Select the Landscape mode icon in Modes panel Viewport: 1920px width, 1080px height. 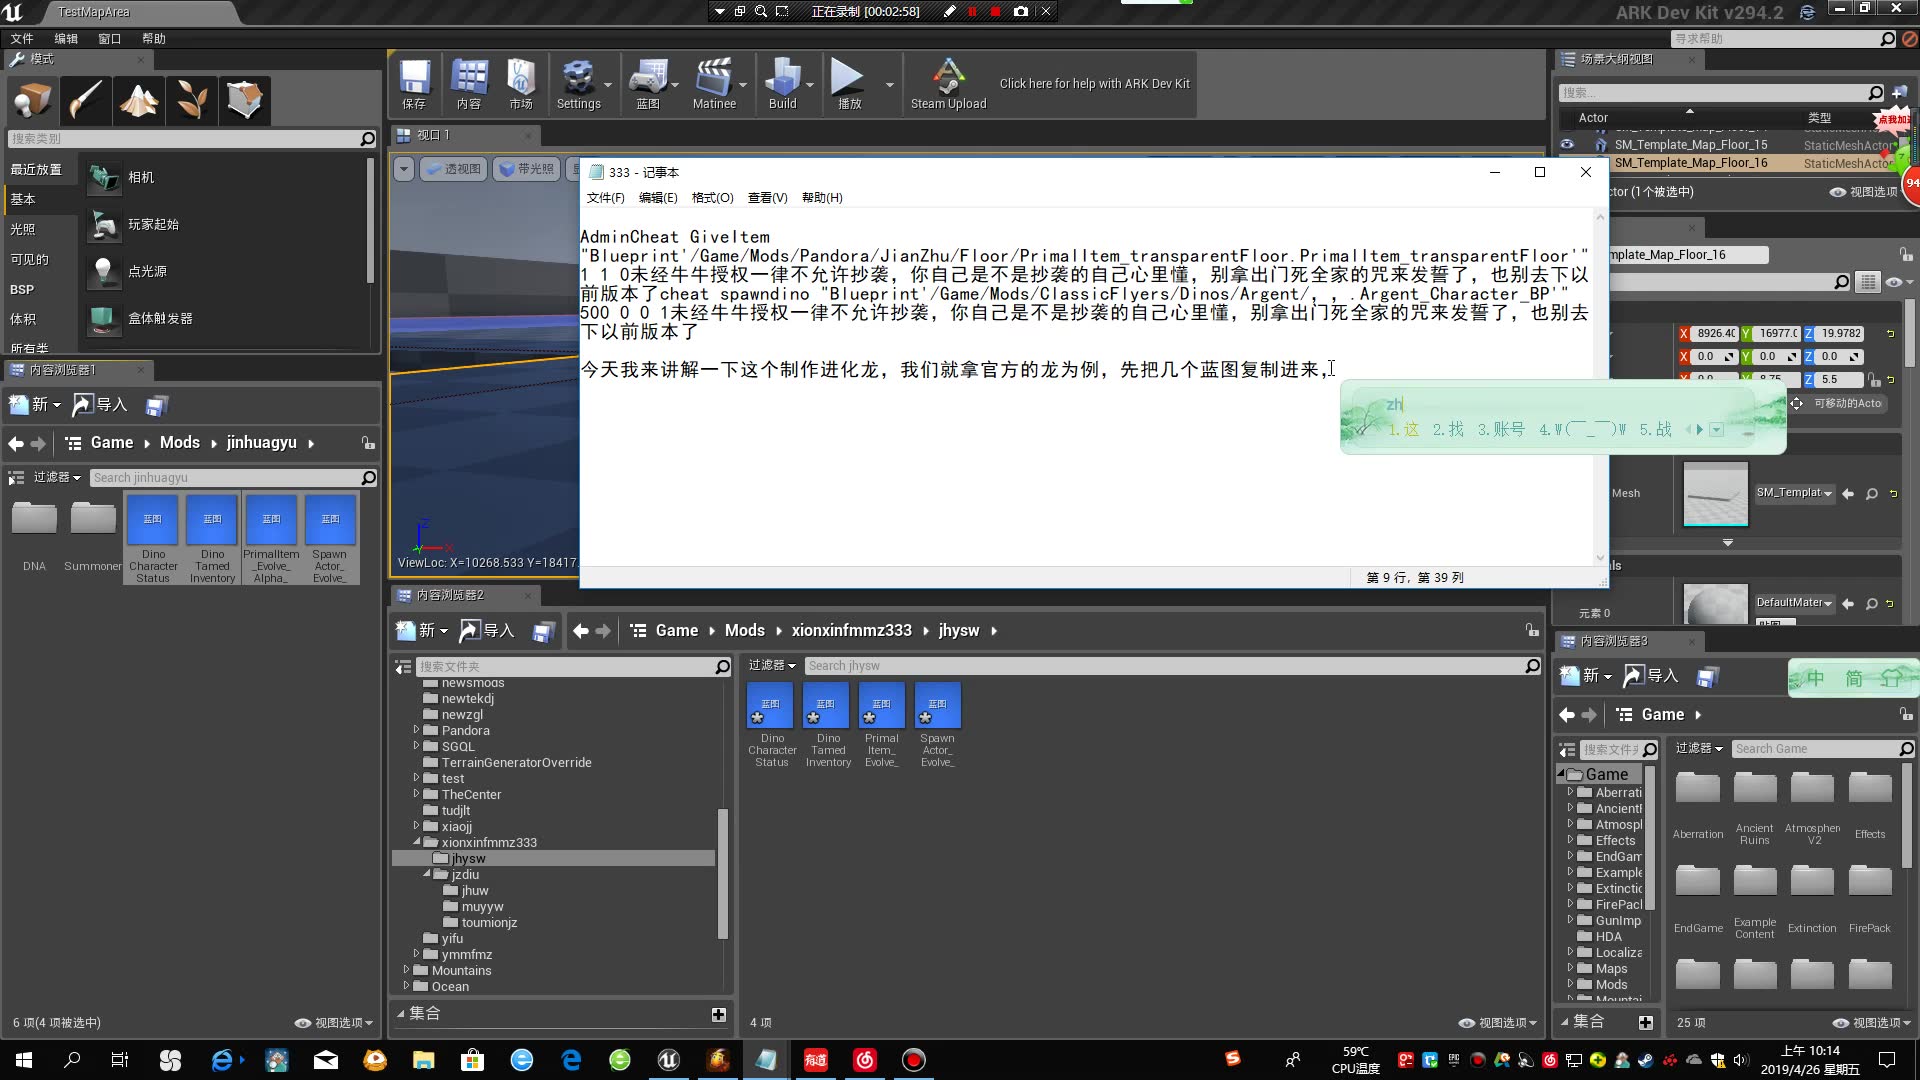(138, 99)
